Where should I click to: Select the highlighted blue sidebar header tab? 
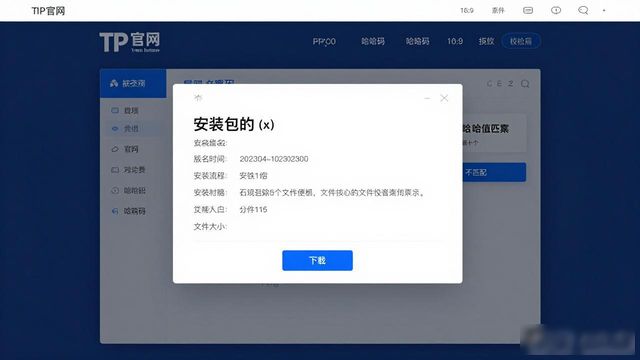pyautogui.click(x=133, y=83)
